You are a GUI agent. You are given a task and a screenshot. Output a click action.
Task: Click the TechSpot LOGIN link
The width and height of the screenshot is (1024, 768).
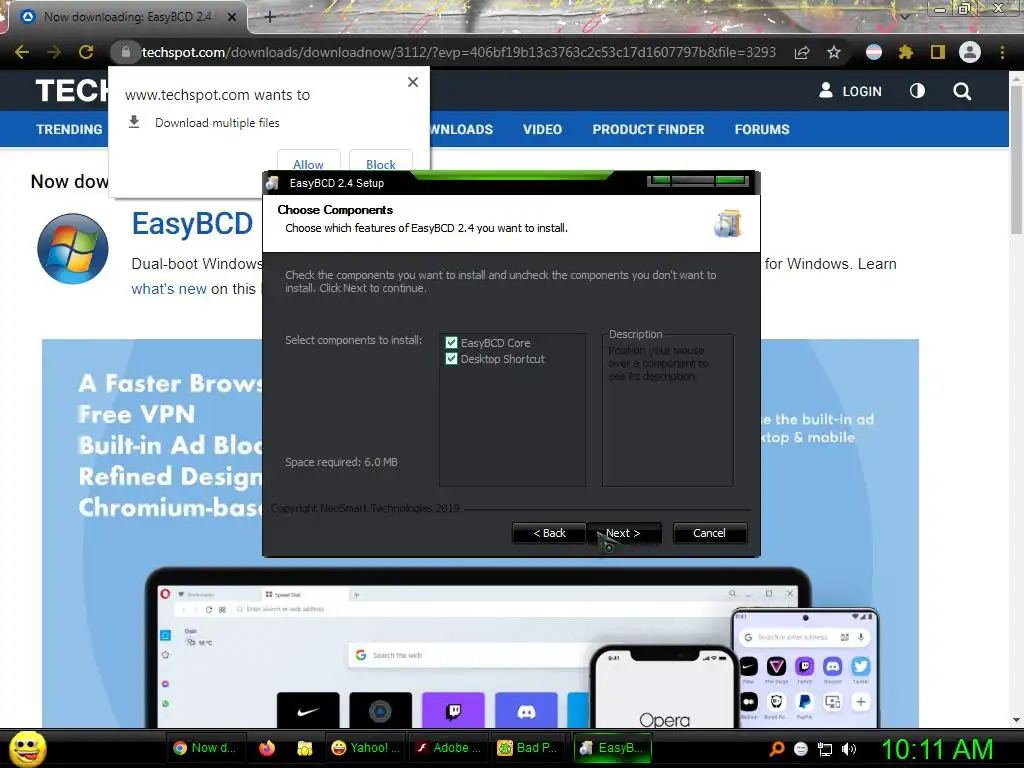click(850, 91)
